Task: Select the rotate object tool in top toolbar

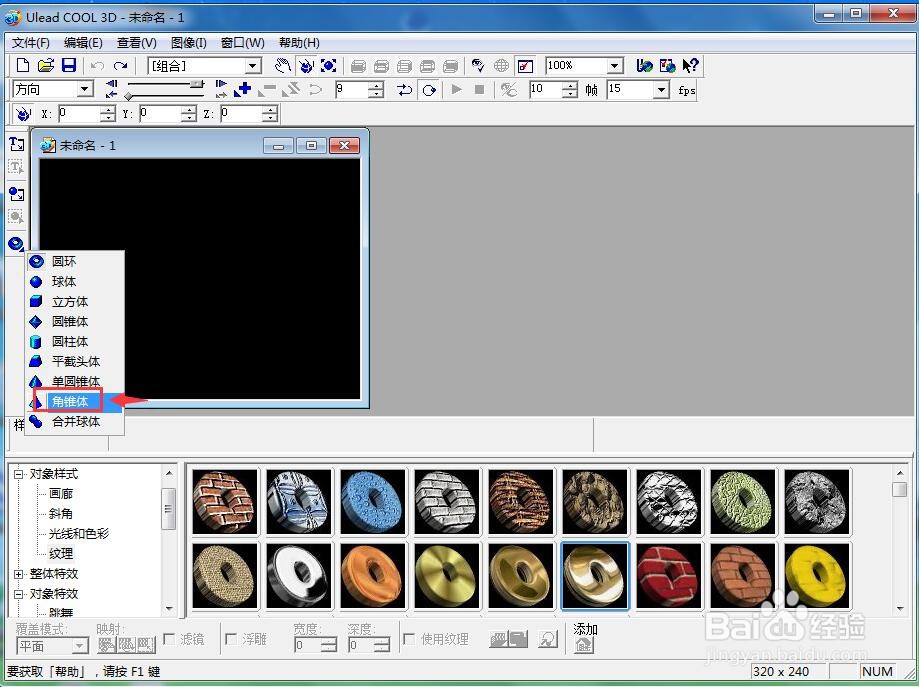Action: coord(305,66)
